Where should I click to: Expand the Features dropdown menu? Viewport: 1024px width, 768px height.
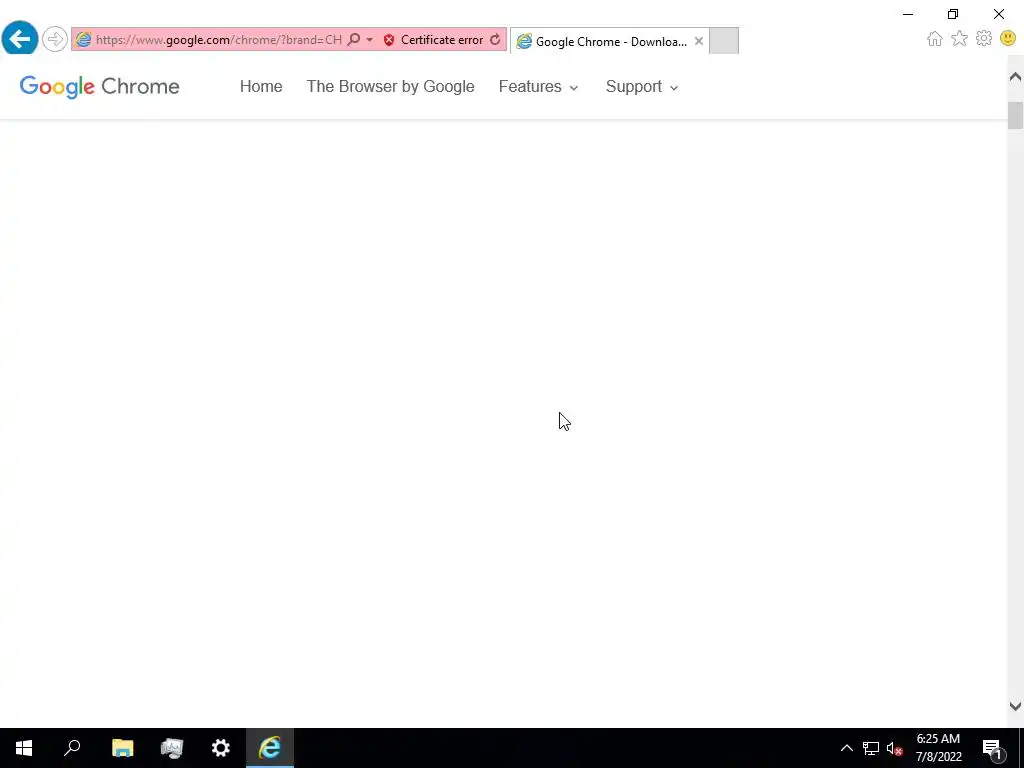[538, 87]
